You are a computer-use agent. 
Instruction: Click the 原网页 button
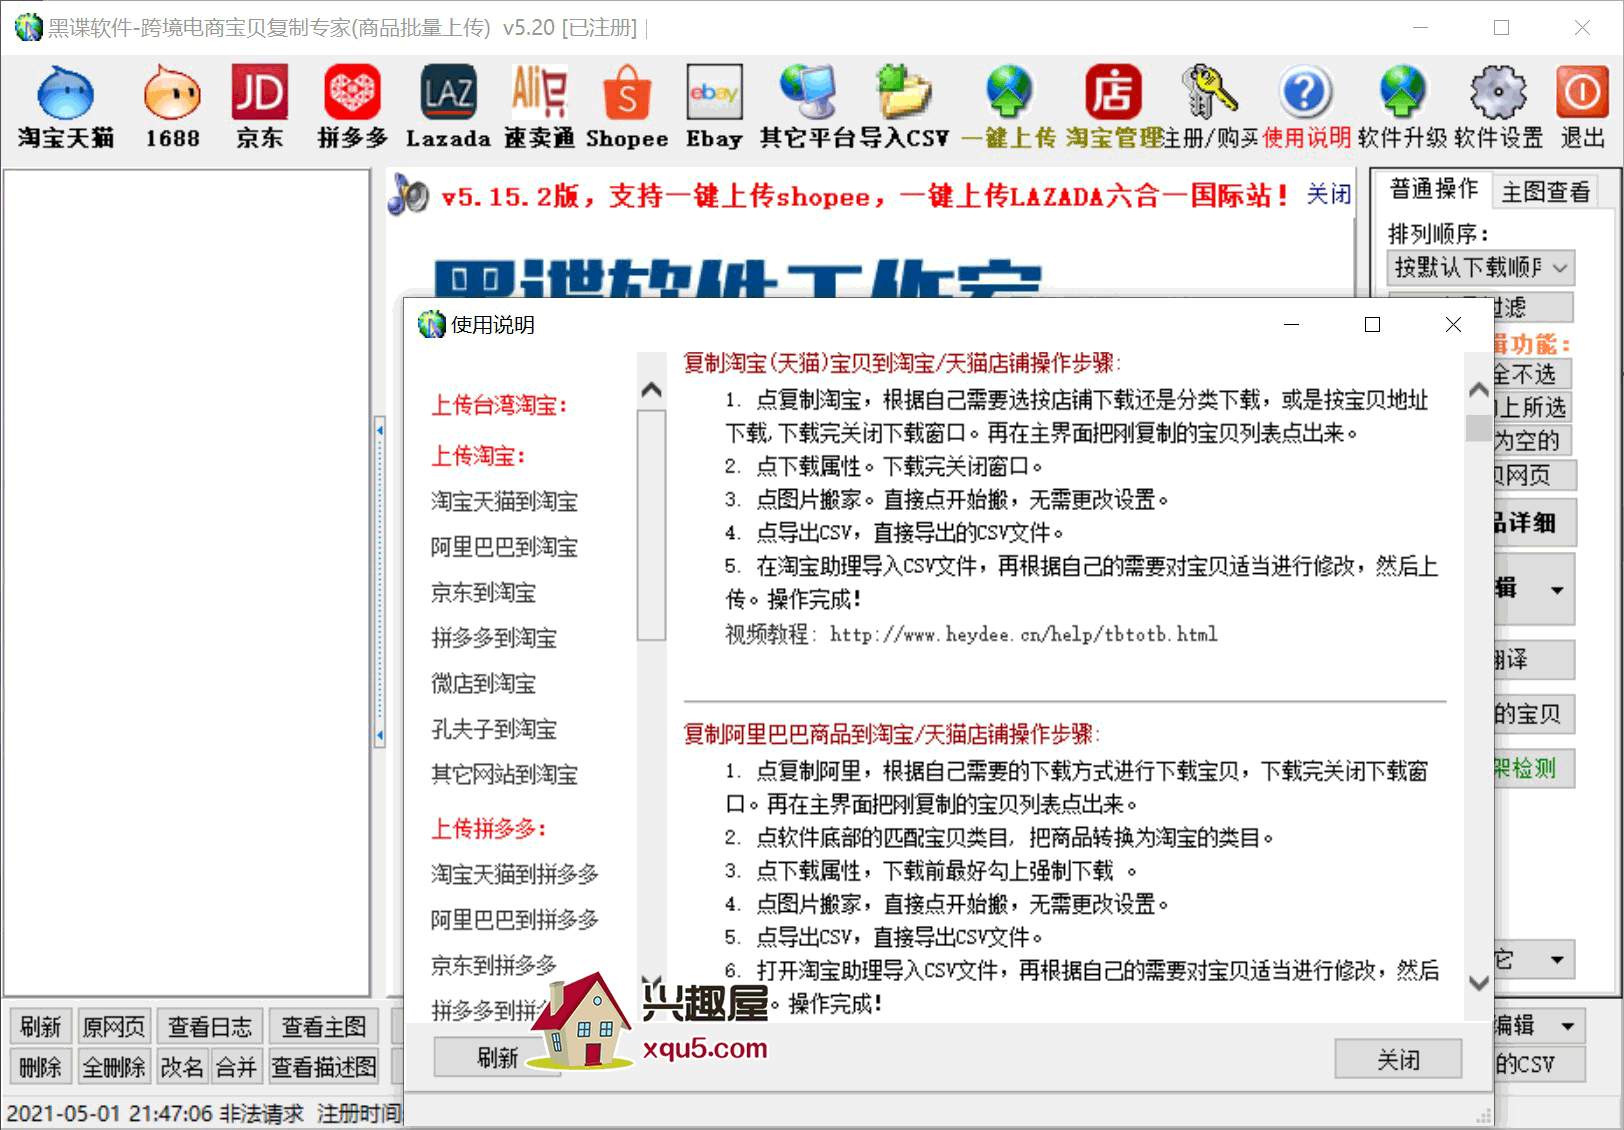(113, 1027)
